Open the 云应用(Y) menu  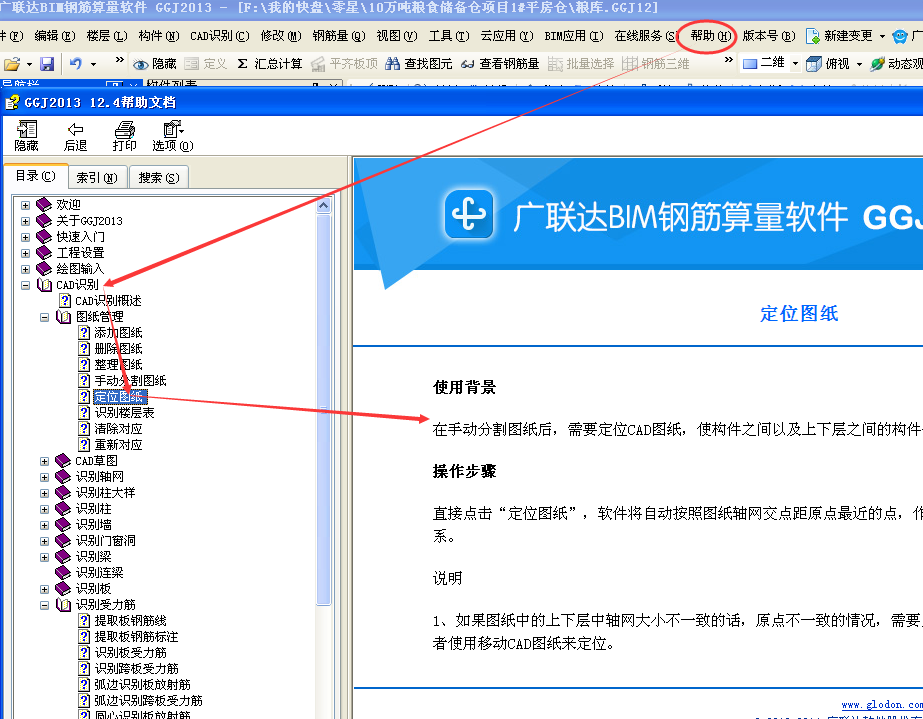click(506, 36)
